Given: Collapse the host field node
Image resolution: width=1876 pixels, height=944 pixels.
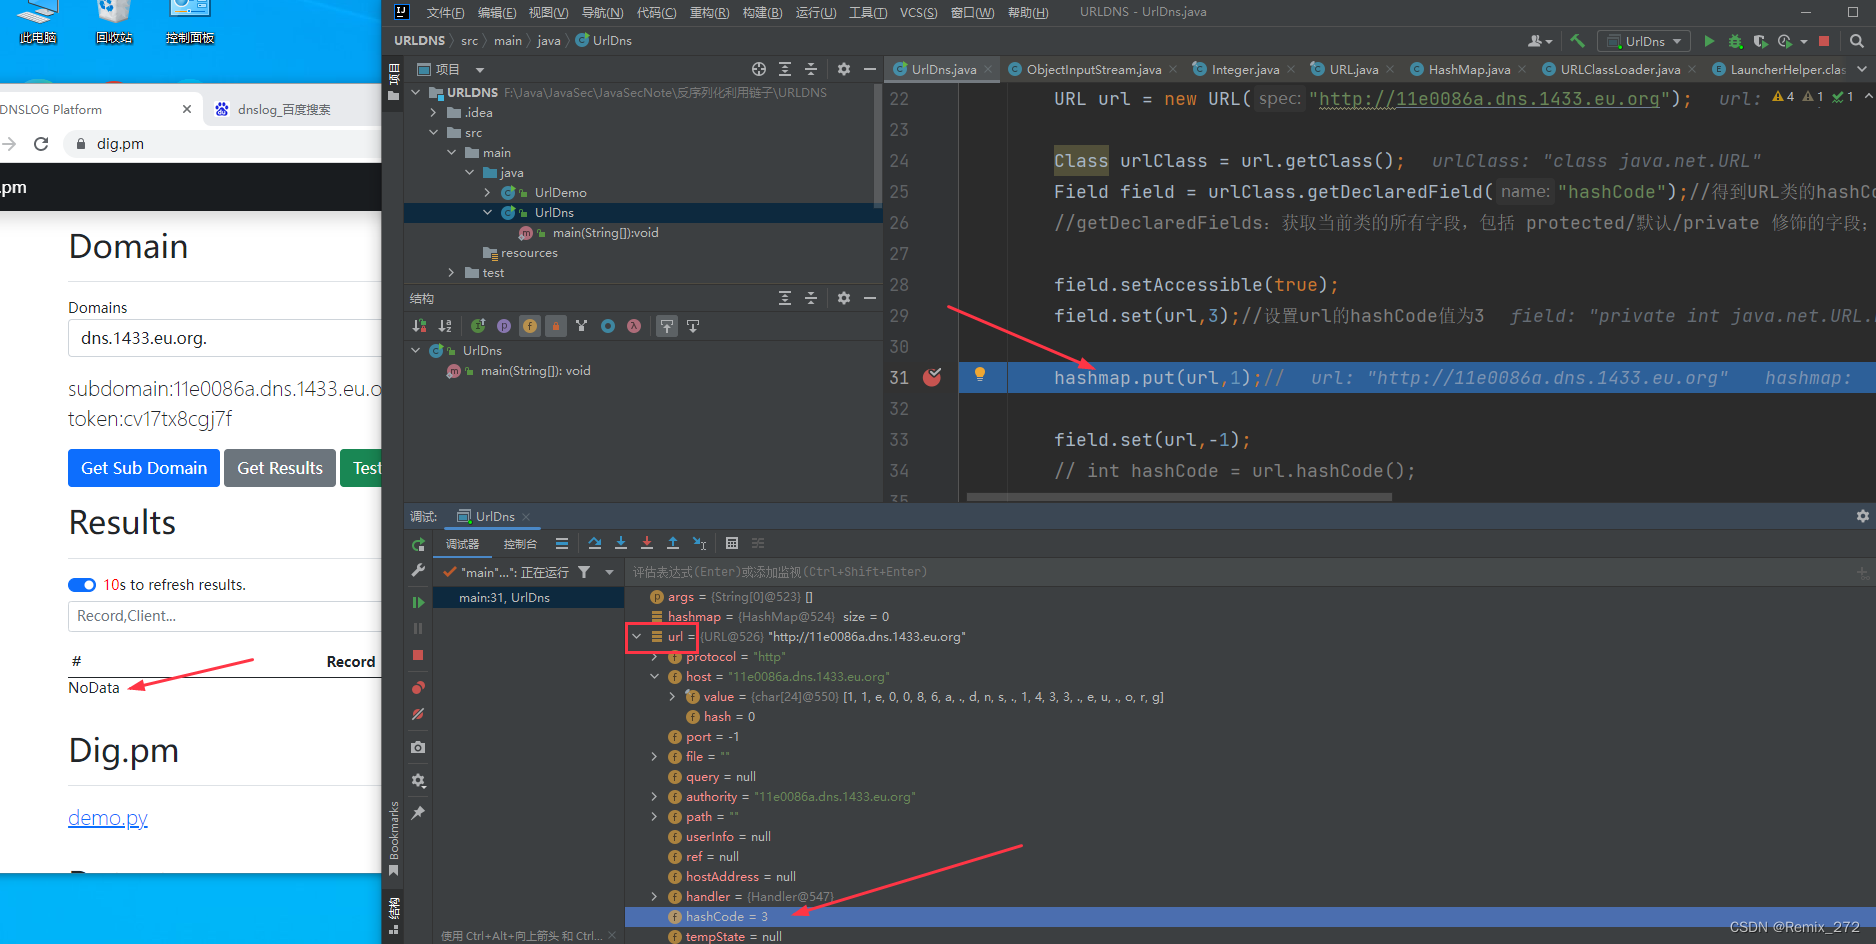Looking at the screenshot, I should coord(655,677).
